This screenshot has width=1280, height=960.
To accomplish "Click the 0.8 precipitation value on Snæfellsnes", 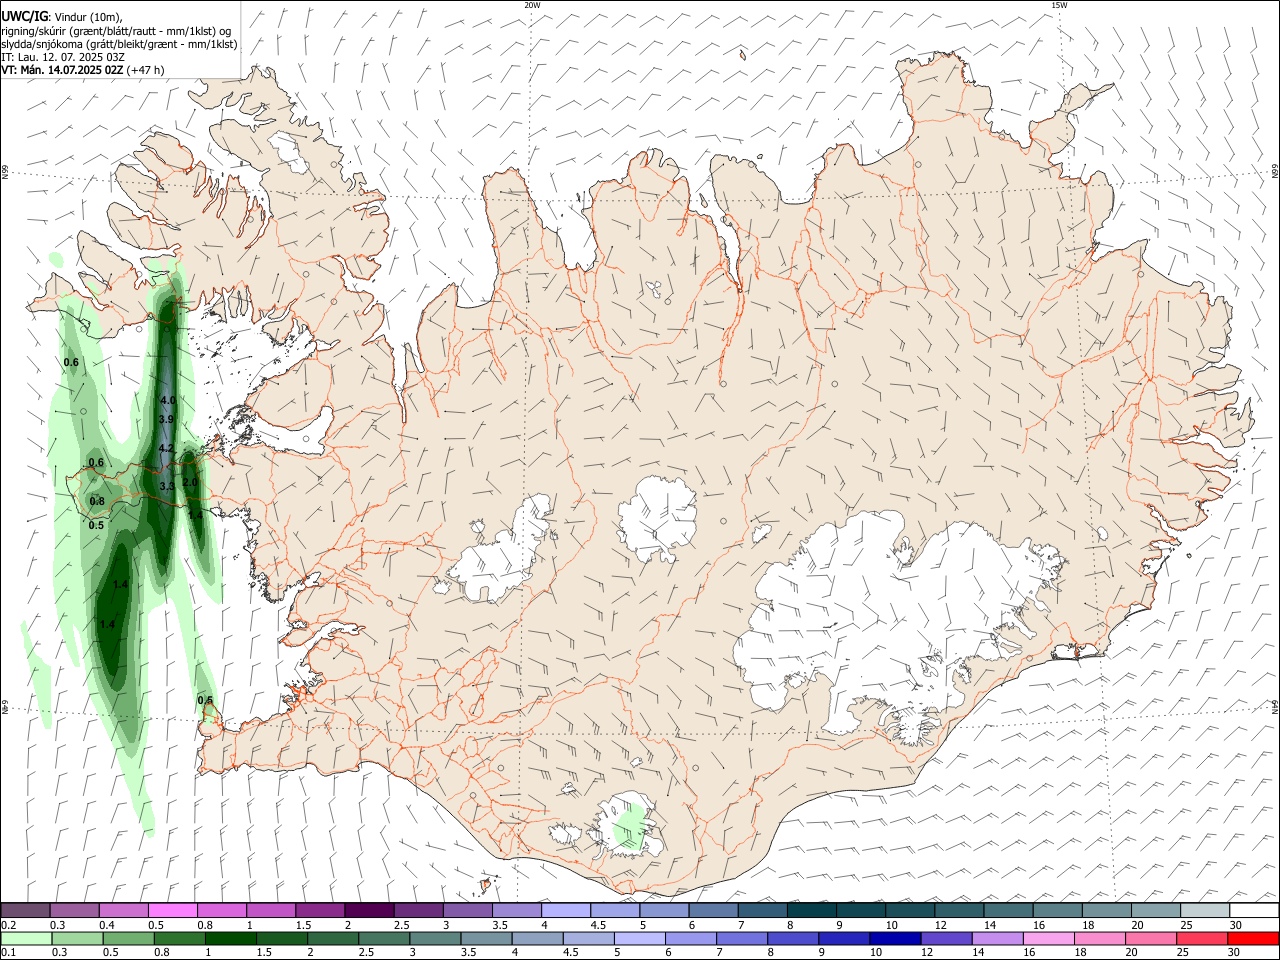I will 97,501.
